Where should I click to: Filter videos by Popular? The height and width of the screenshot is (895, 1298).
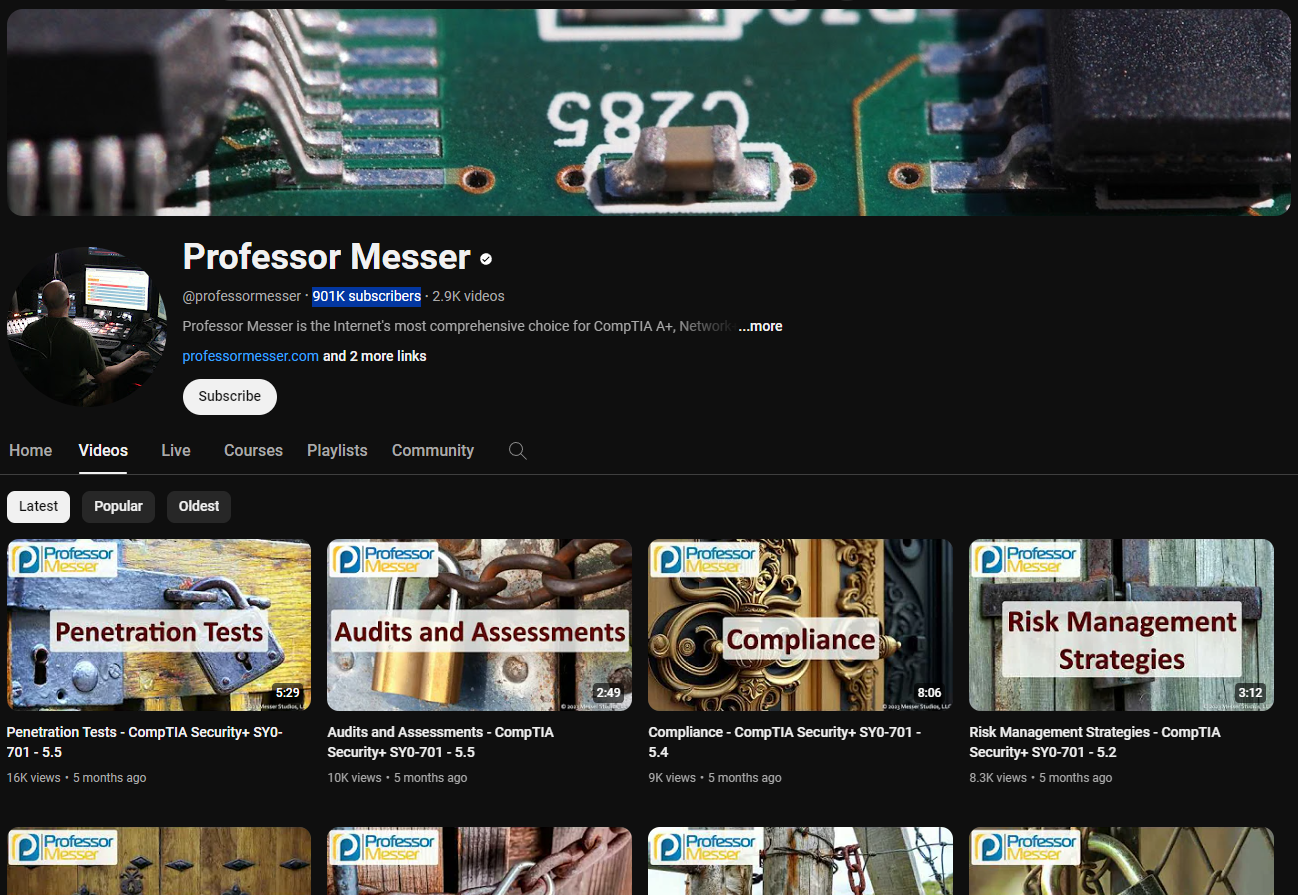pos(118,506)
